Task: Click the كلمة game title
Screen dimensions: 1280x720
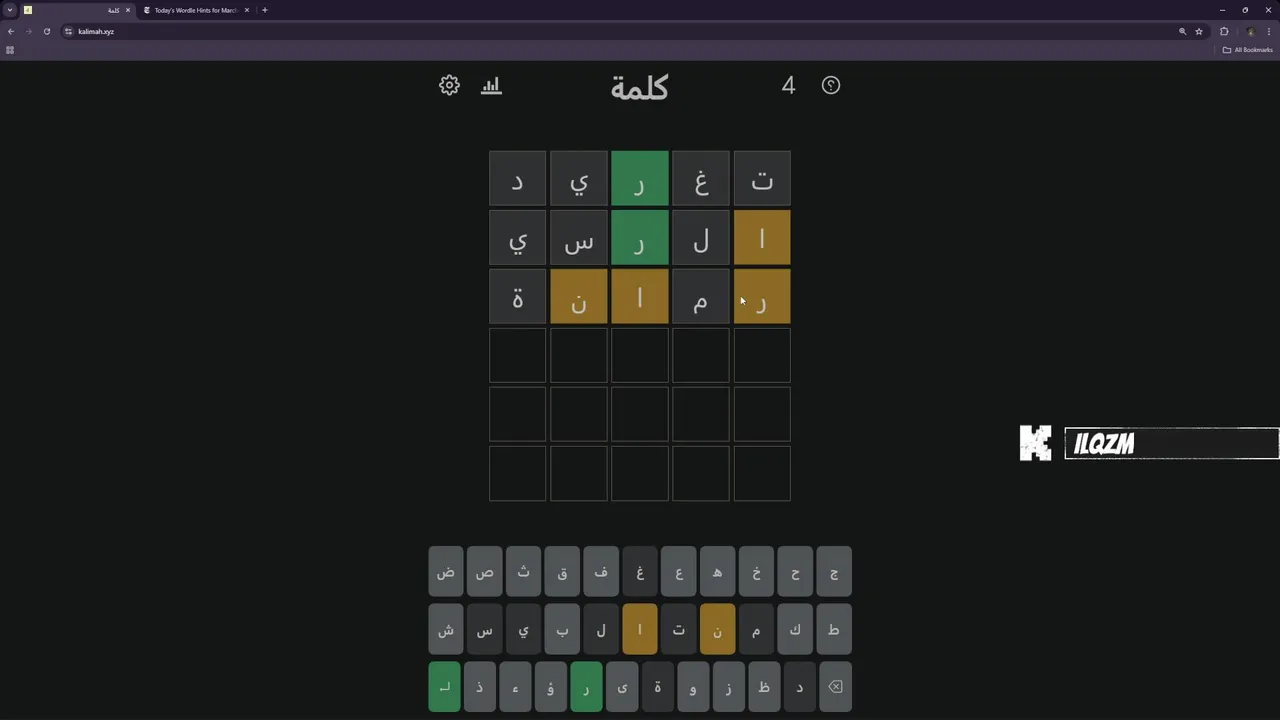Action: [639, 87]
